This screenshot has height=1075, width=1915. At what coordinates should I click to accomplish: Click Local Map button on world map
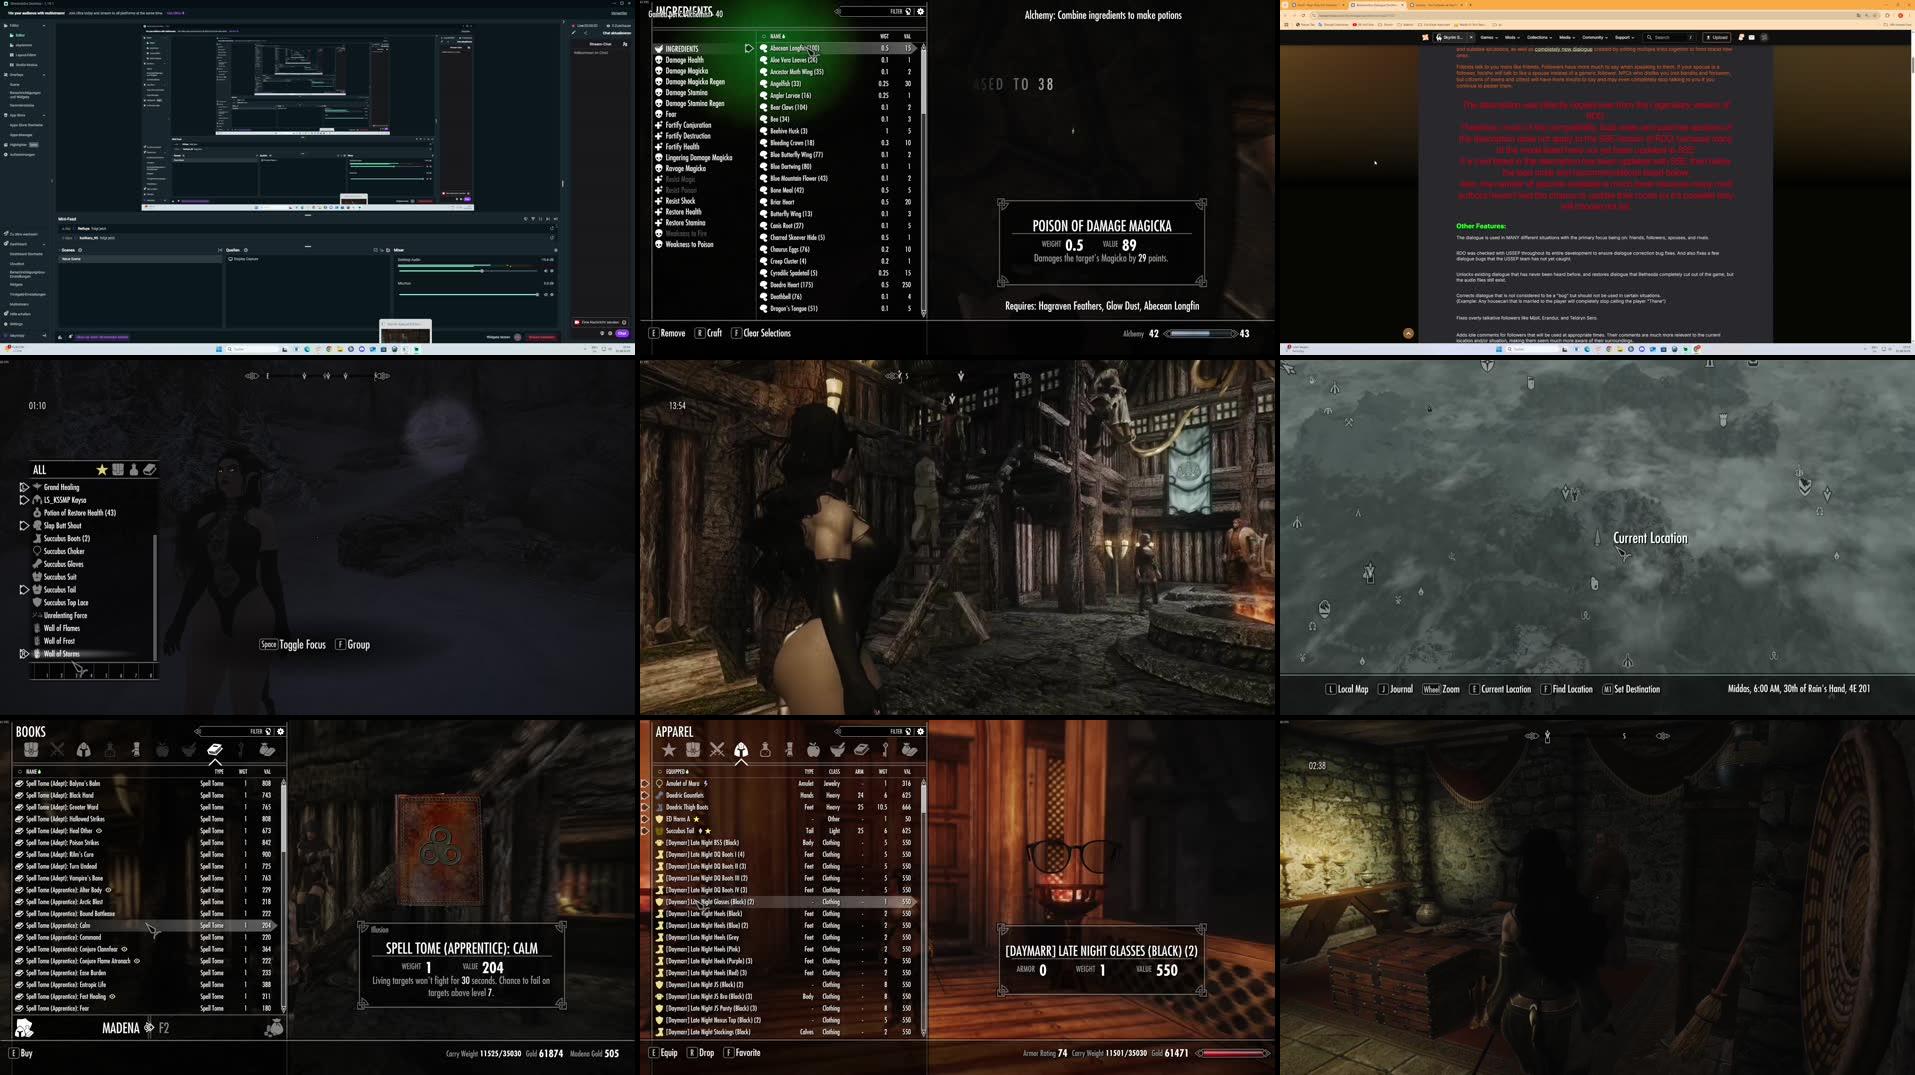pos(1347,689)
